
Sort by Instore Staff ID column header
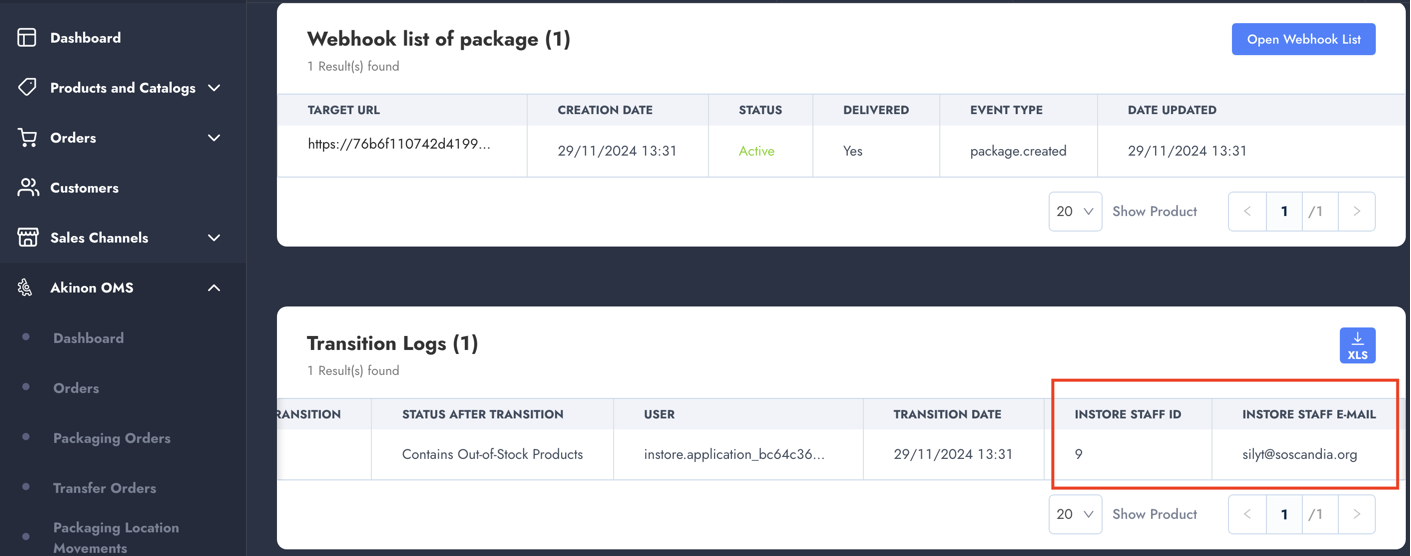coord(1127,414)
